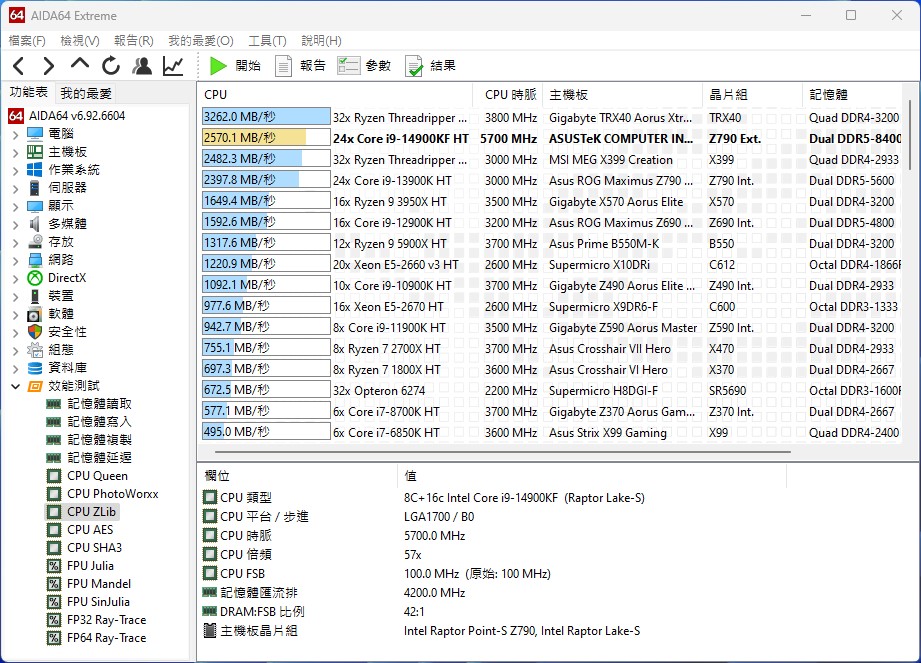Open the 工具(T) menu
The width and height of the screenshot is (921, 663).
pos(267,41)
